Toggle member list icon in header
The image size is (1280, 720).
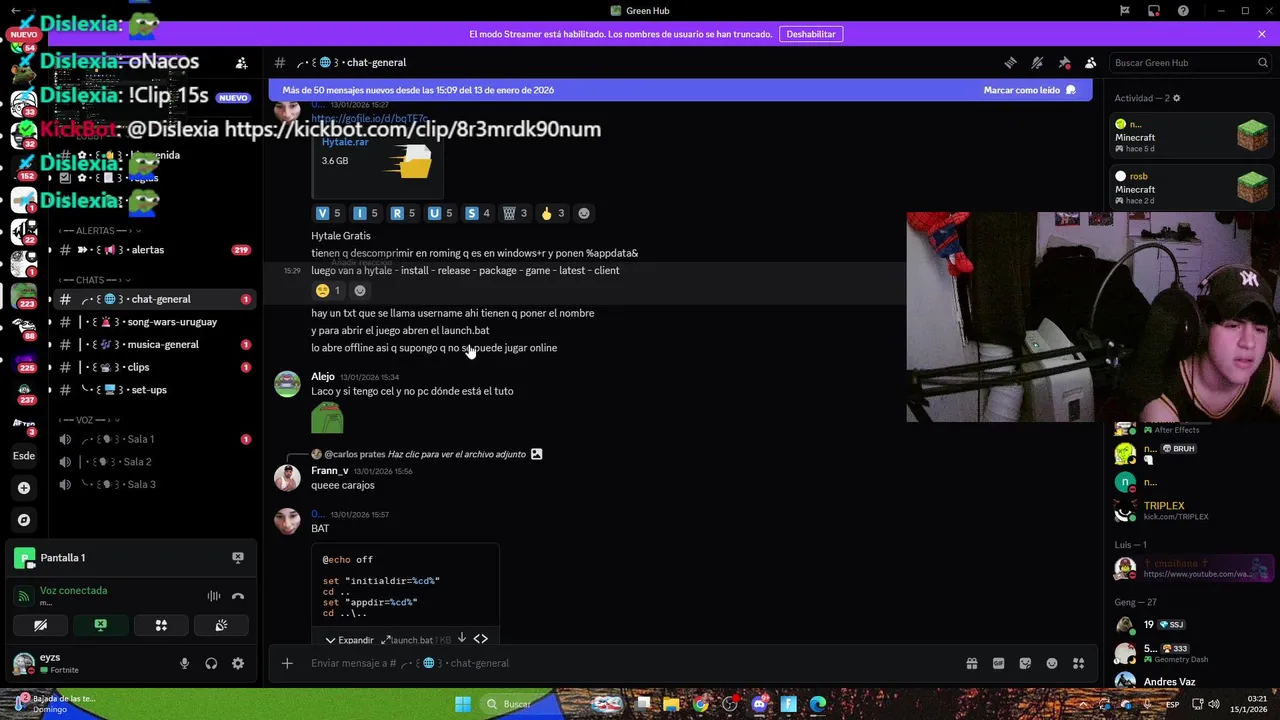coord(1091,62)
